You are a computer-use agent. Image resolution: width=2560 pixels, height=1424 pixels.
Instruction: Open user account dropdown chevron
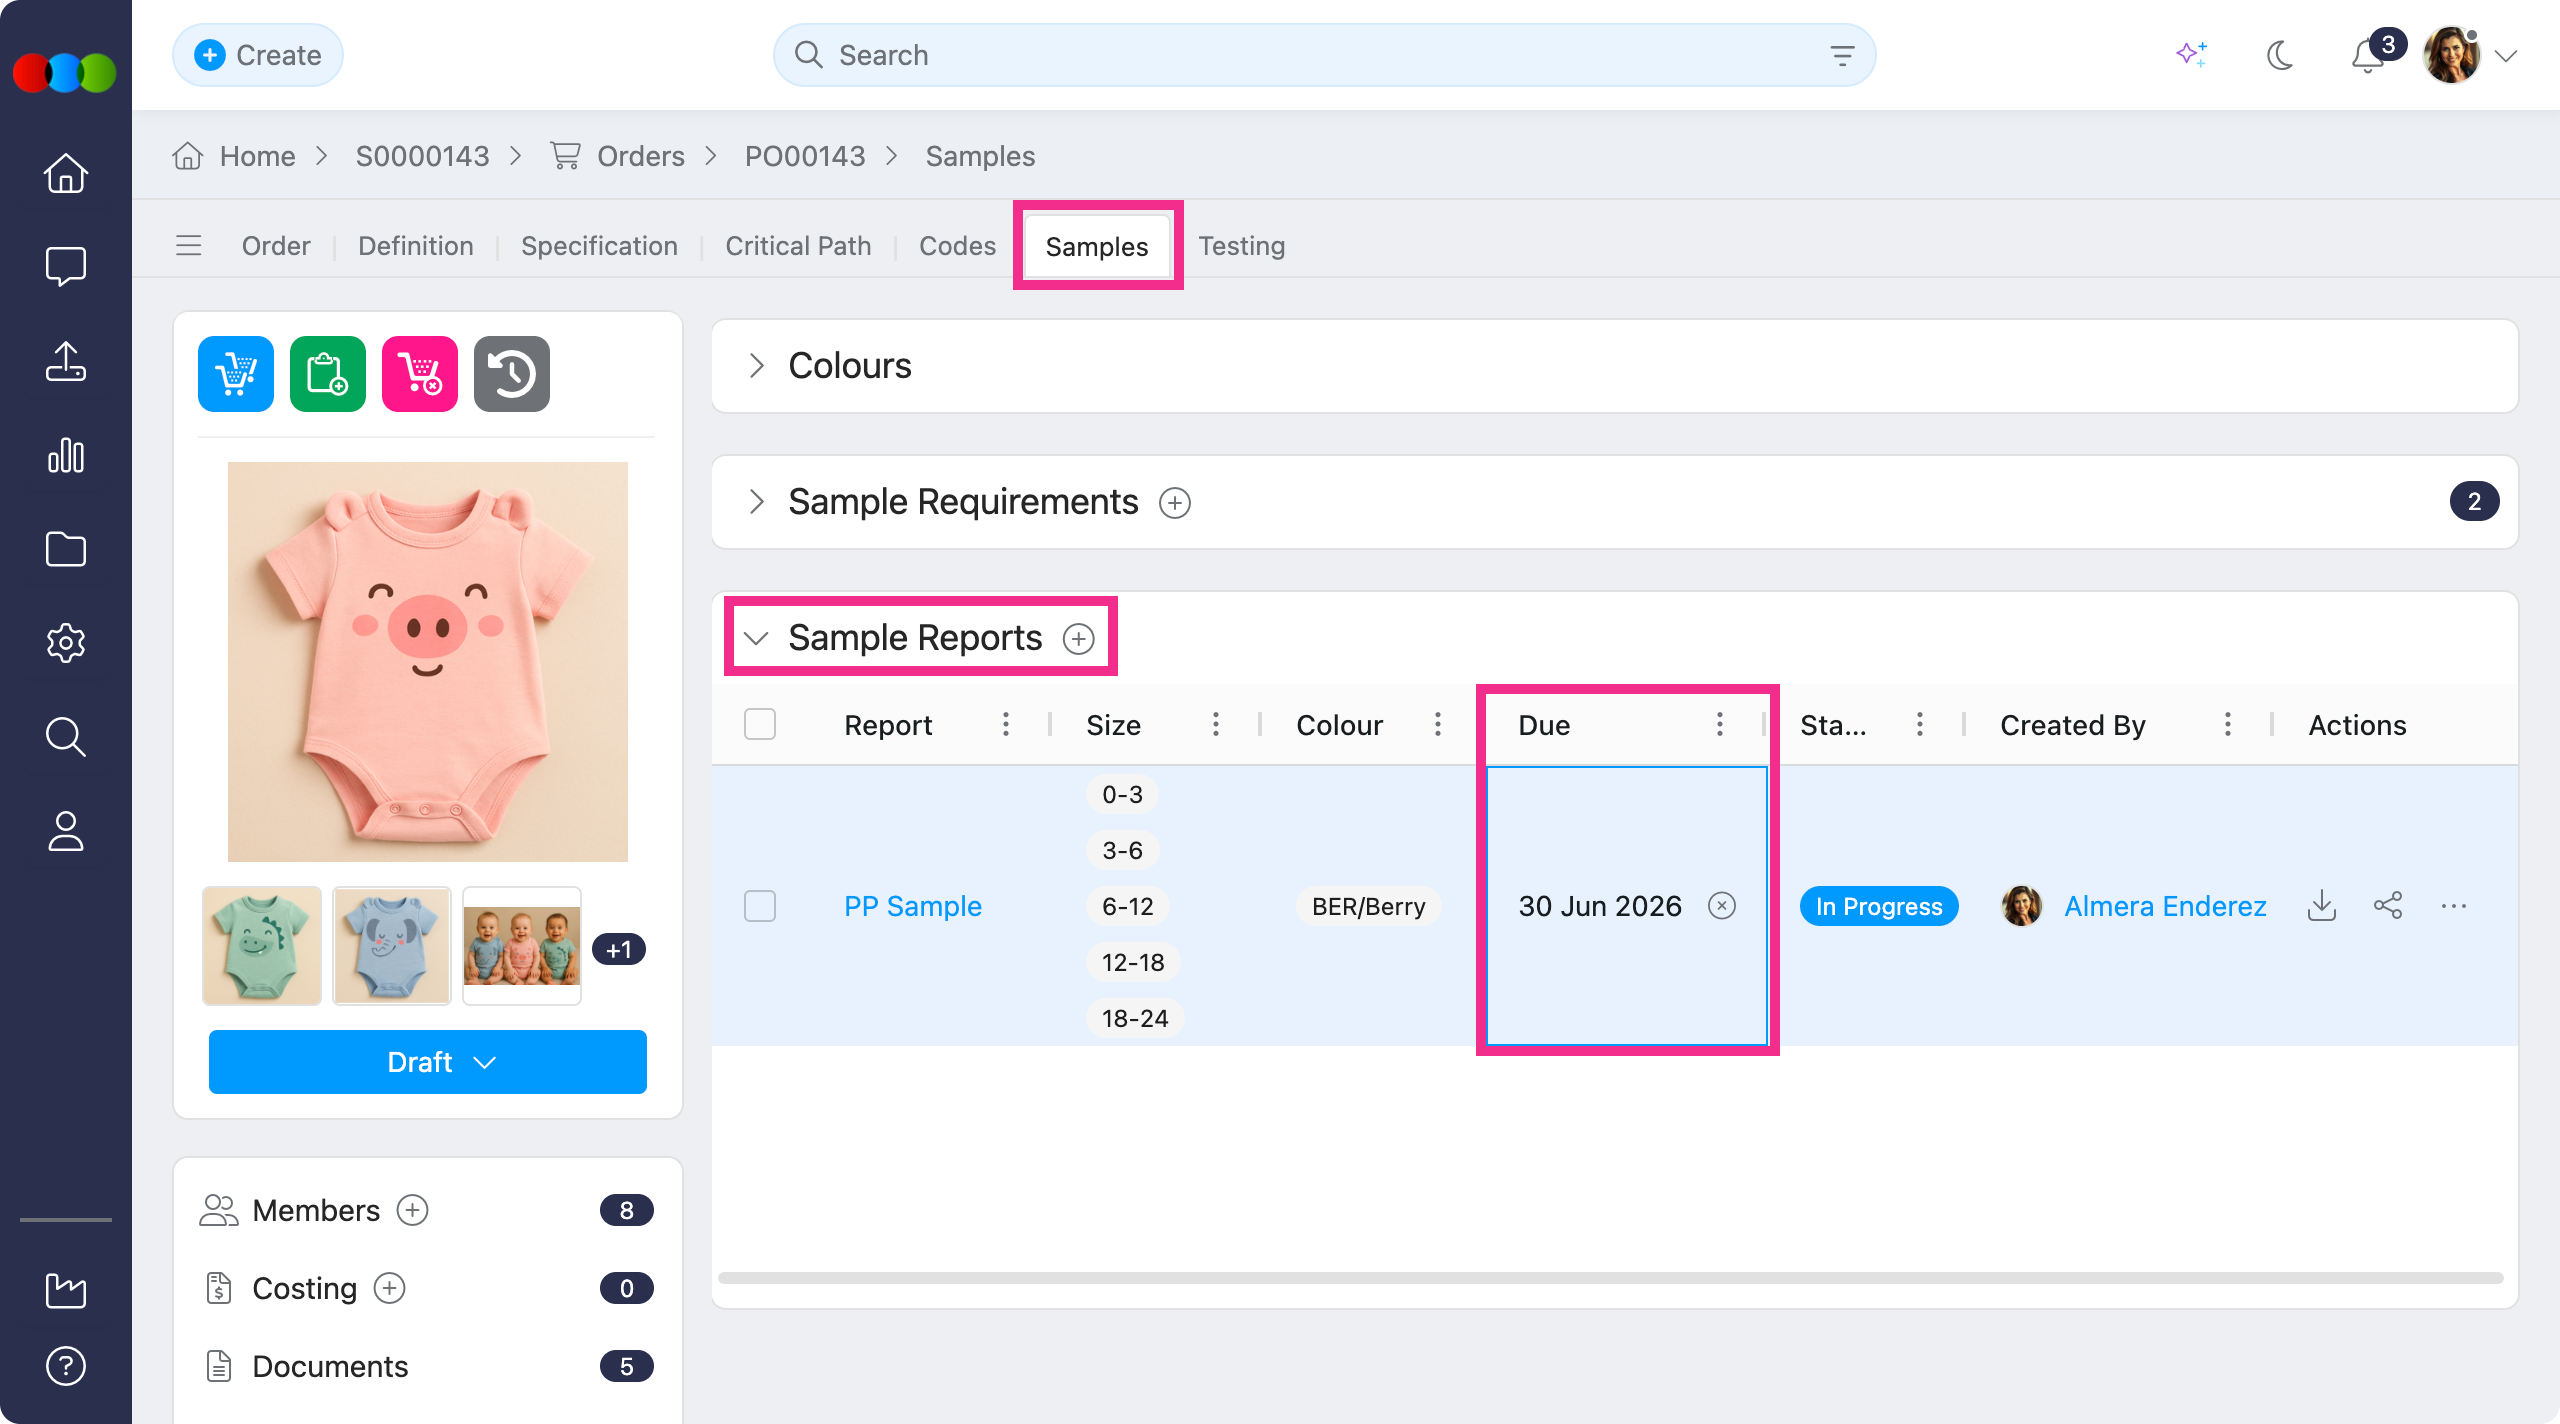pyautogui.click(x=2506, y=56)
